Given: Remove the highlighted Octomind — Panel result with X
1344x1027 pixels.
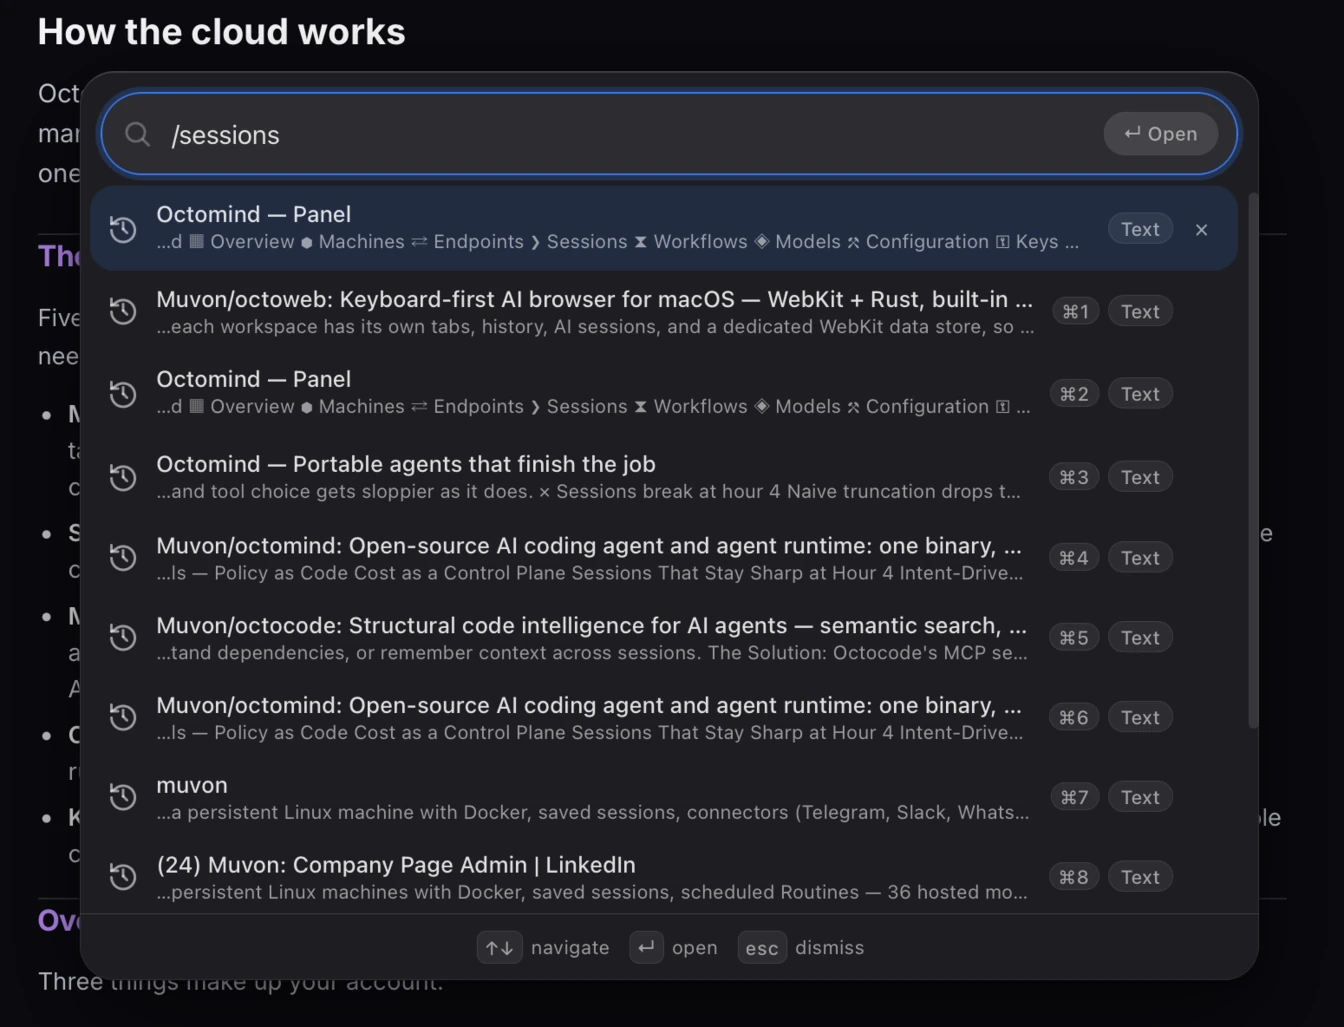Looking at the screenshot, I should click(x=1201, y=229).
